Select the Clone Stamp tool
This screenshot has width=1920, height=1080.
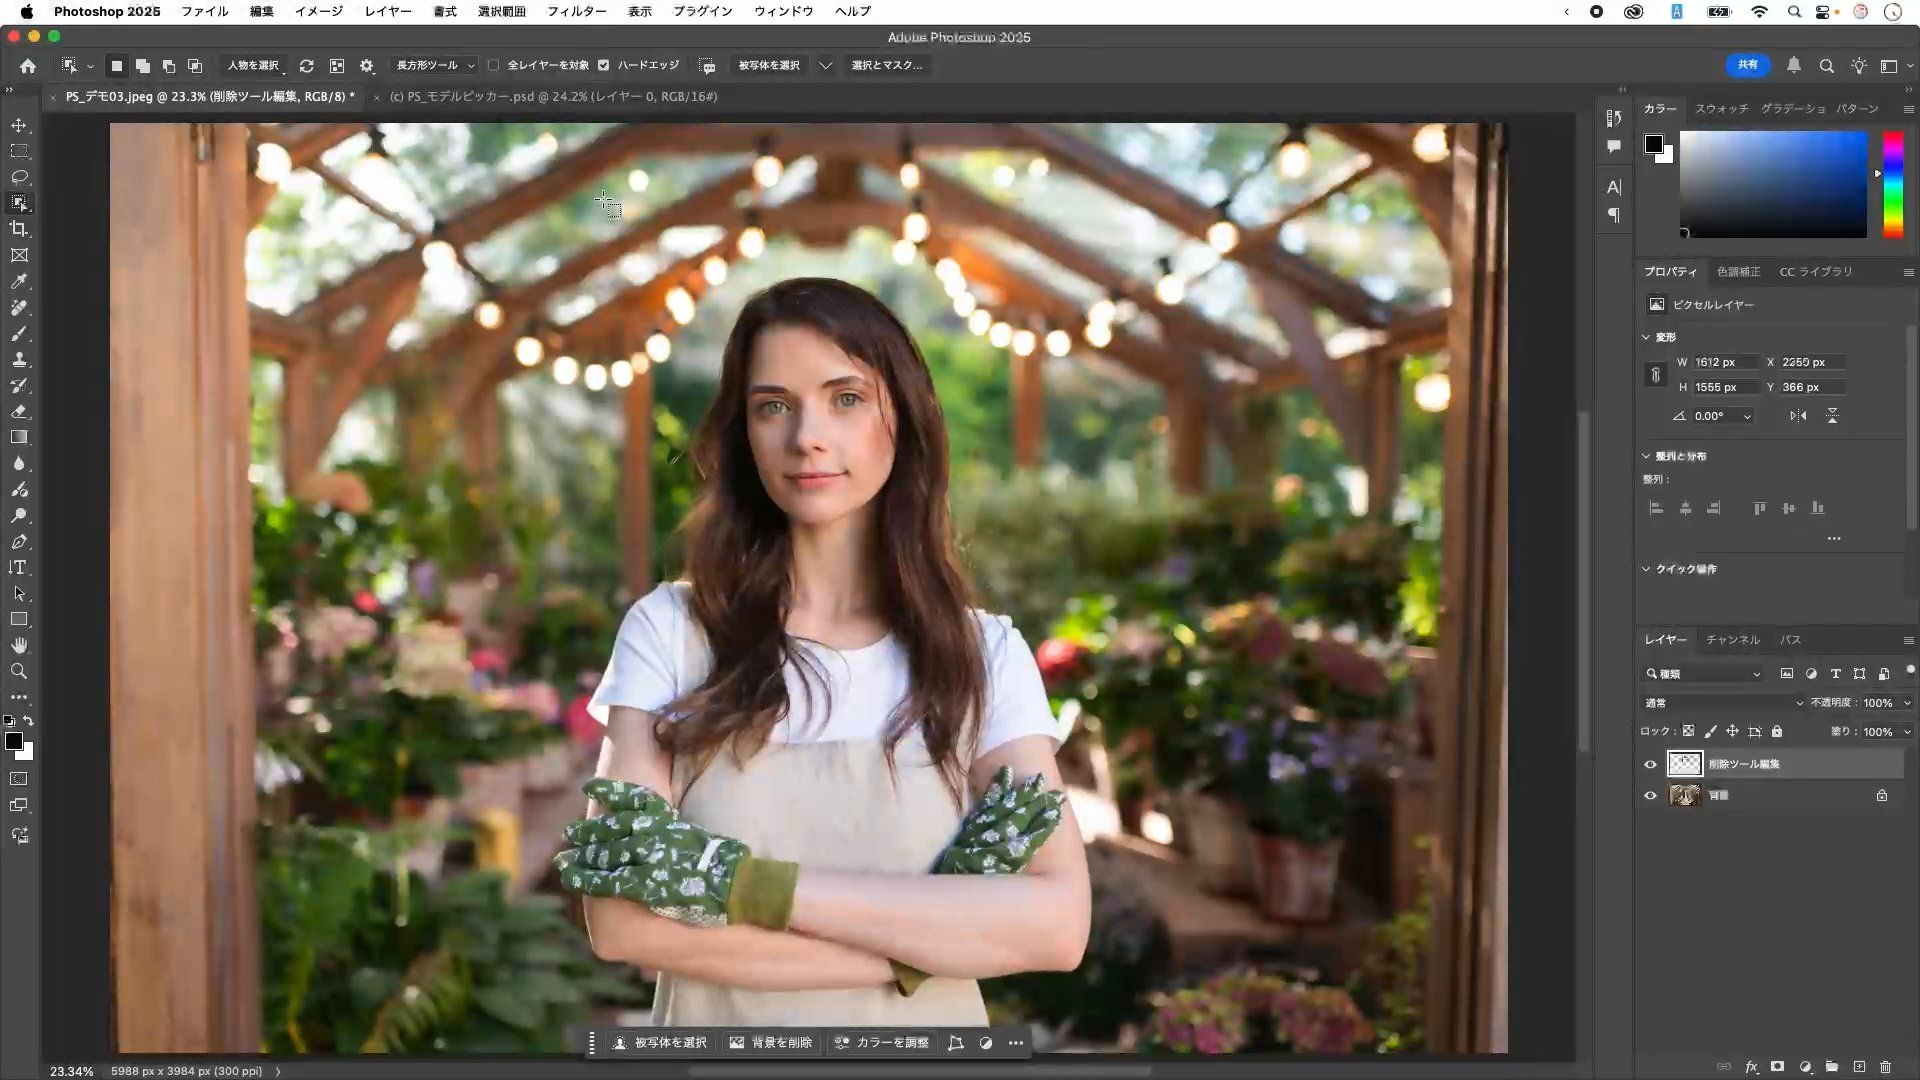(x=19, y=359)
